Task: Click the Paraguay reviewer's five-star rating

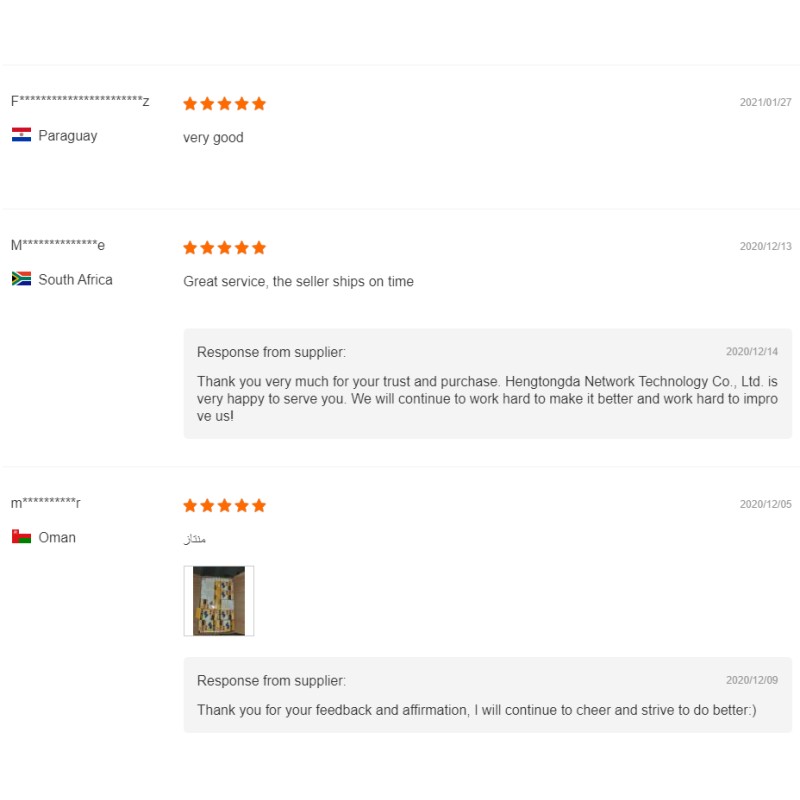Action: point(224,103)
